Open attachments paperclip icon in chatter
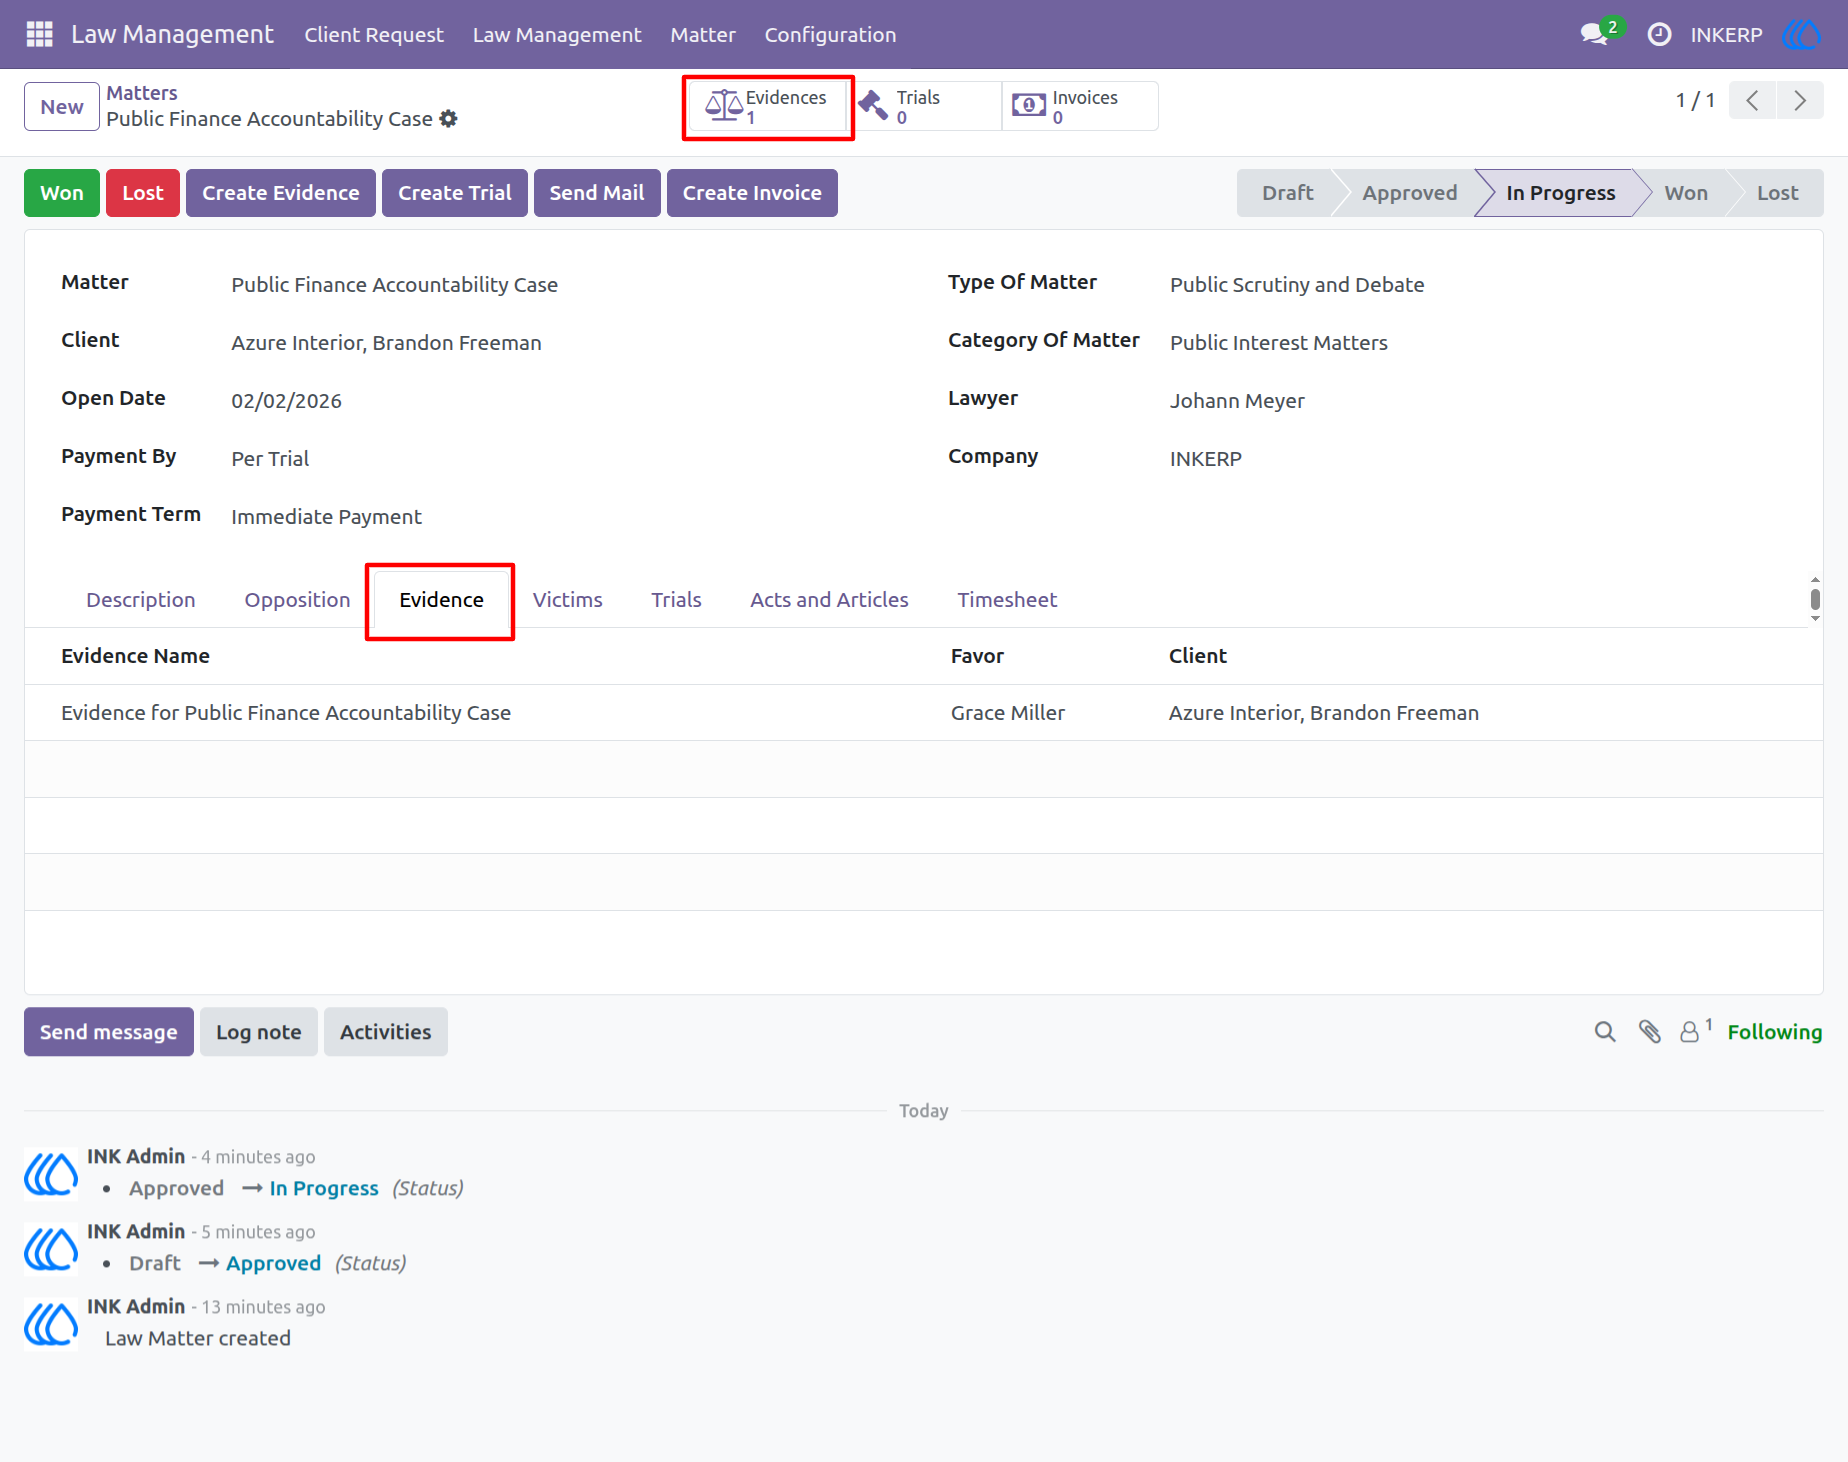Image resolution: width=1848 pixels, height=1462 pixels. 1650,1032
